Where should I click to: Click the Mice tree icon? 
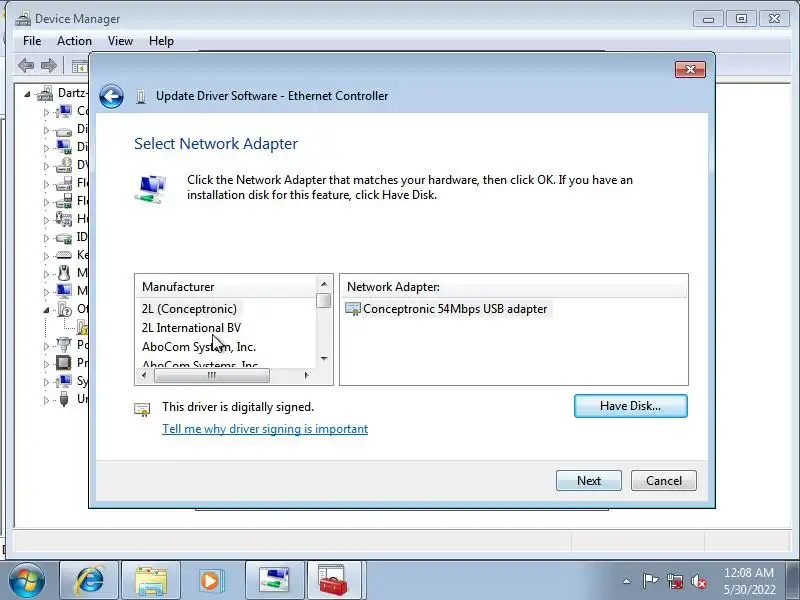64,273
